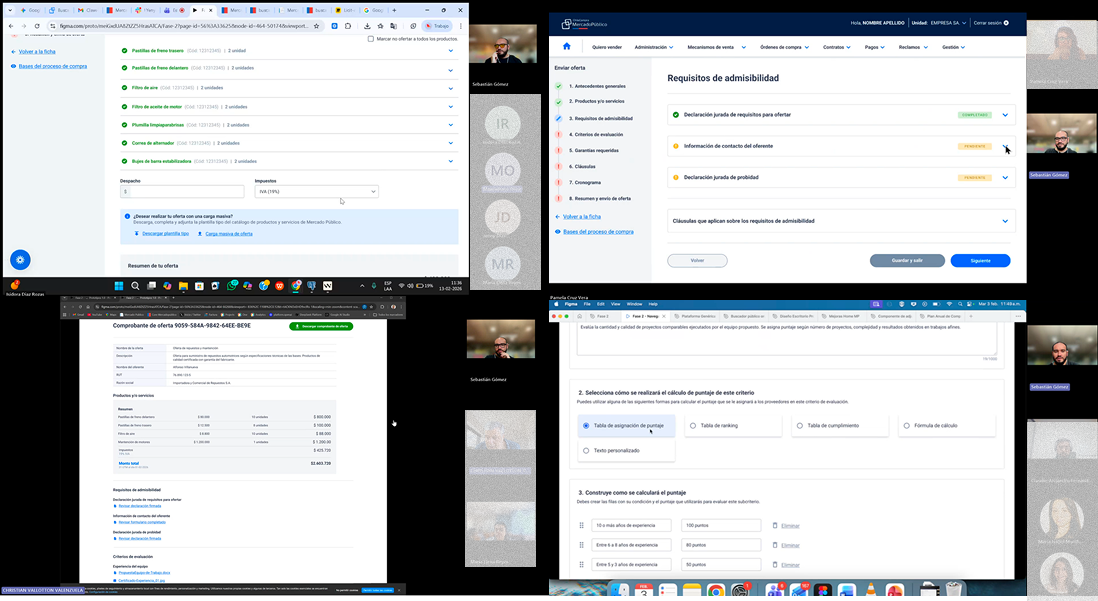Expand the 'Bujes de barra estabilizadora' row

click(x=450, y=161)
